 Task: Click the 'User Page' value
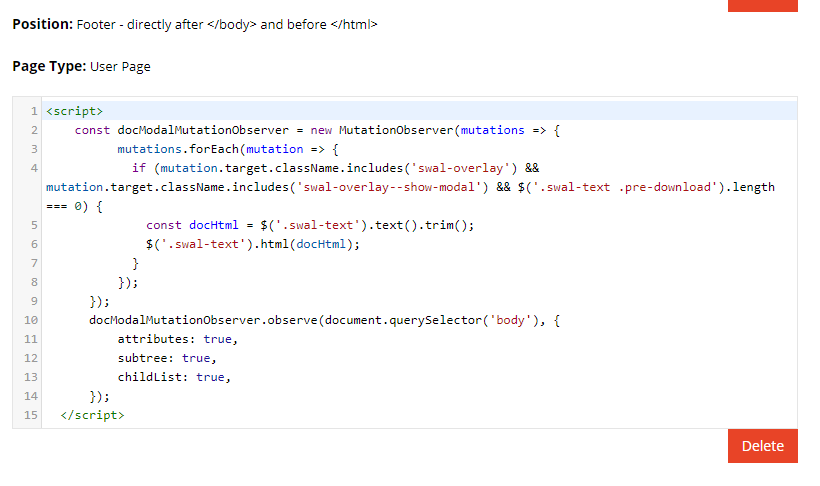click(120, 66)
